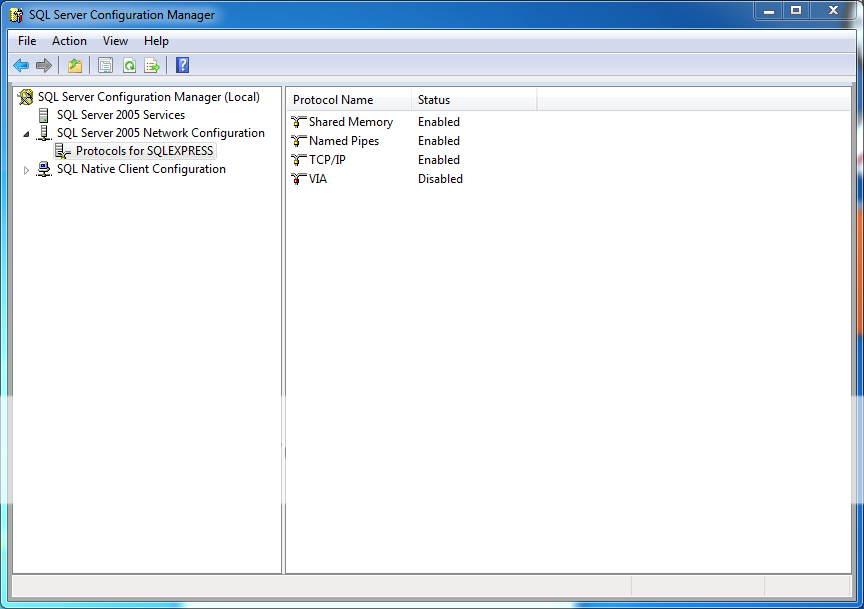
Task: Open the File menu
Action: (x=27, y=41)
